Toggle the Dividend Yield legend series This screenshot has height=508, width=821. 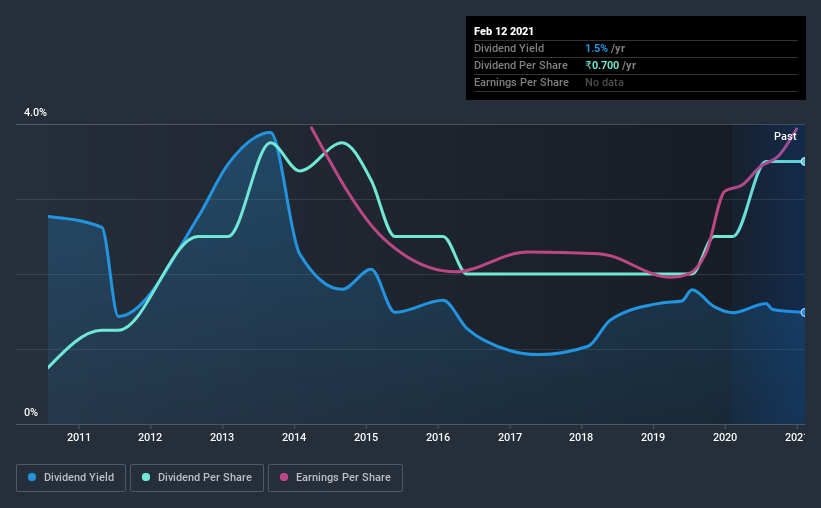(x=71, y=478)
